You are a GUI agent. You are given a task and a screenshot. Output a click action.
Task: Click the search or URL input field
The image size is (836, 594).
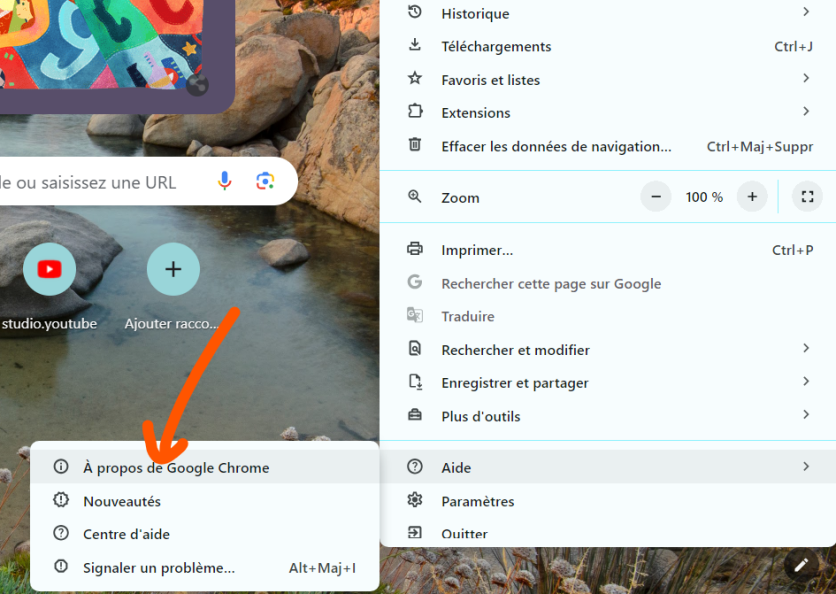coord(147,181)
